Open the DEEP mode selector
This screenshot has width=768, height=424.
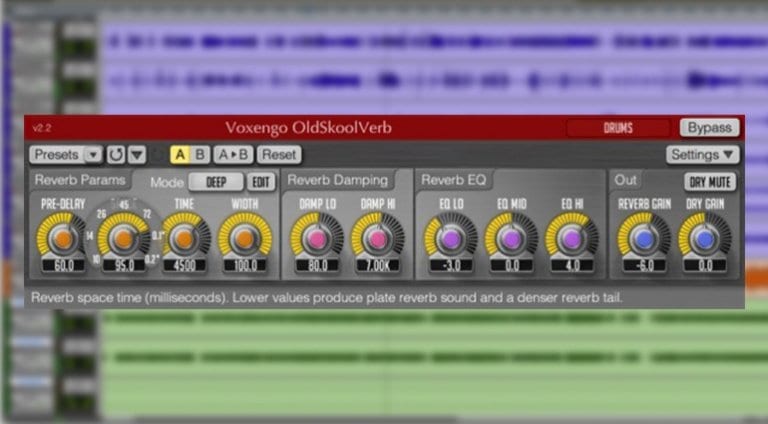click(x=216, y=182)
